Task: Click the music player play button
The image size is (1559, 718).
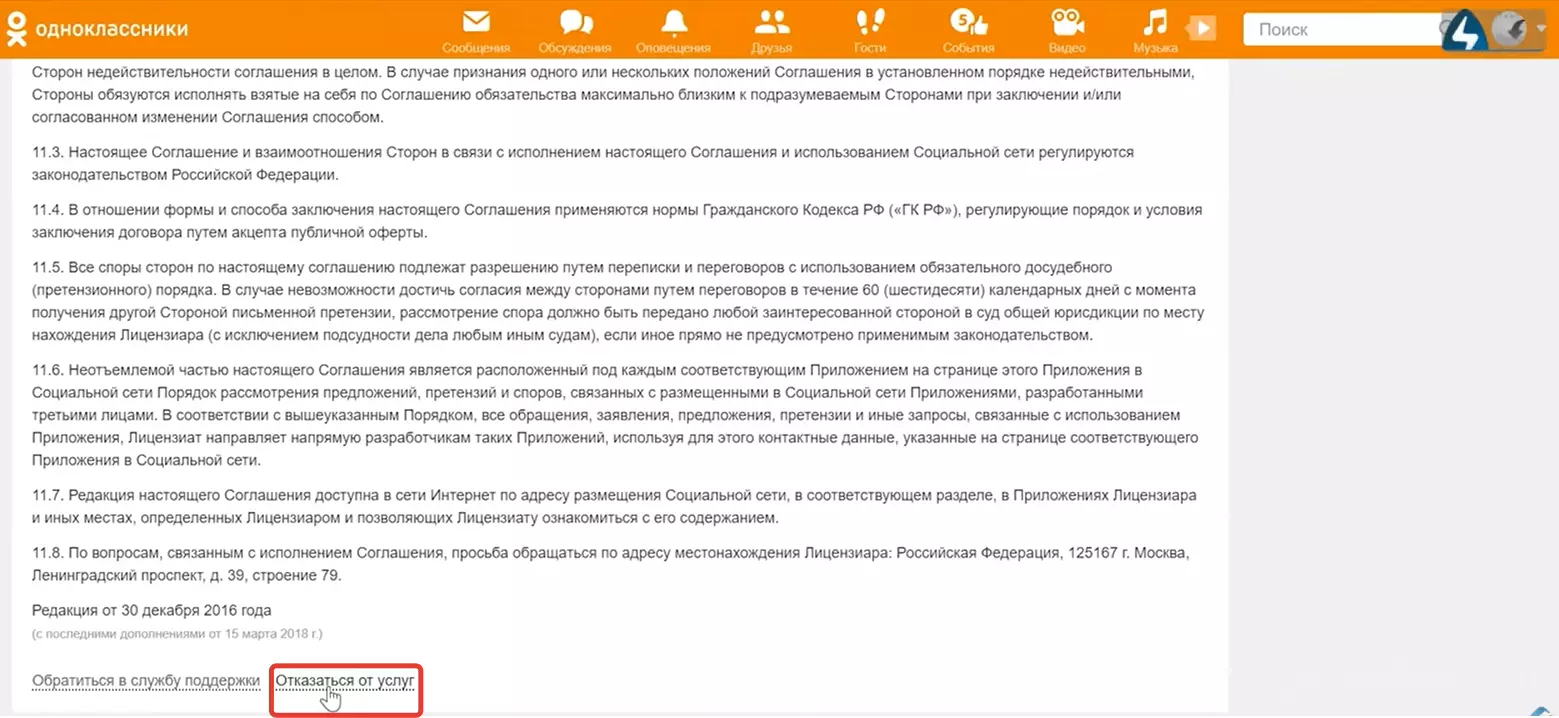Action: [x=1201, y=29]
